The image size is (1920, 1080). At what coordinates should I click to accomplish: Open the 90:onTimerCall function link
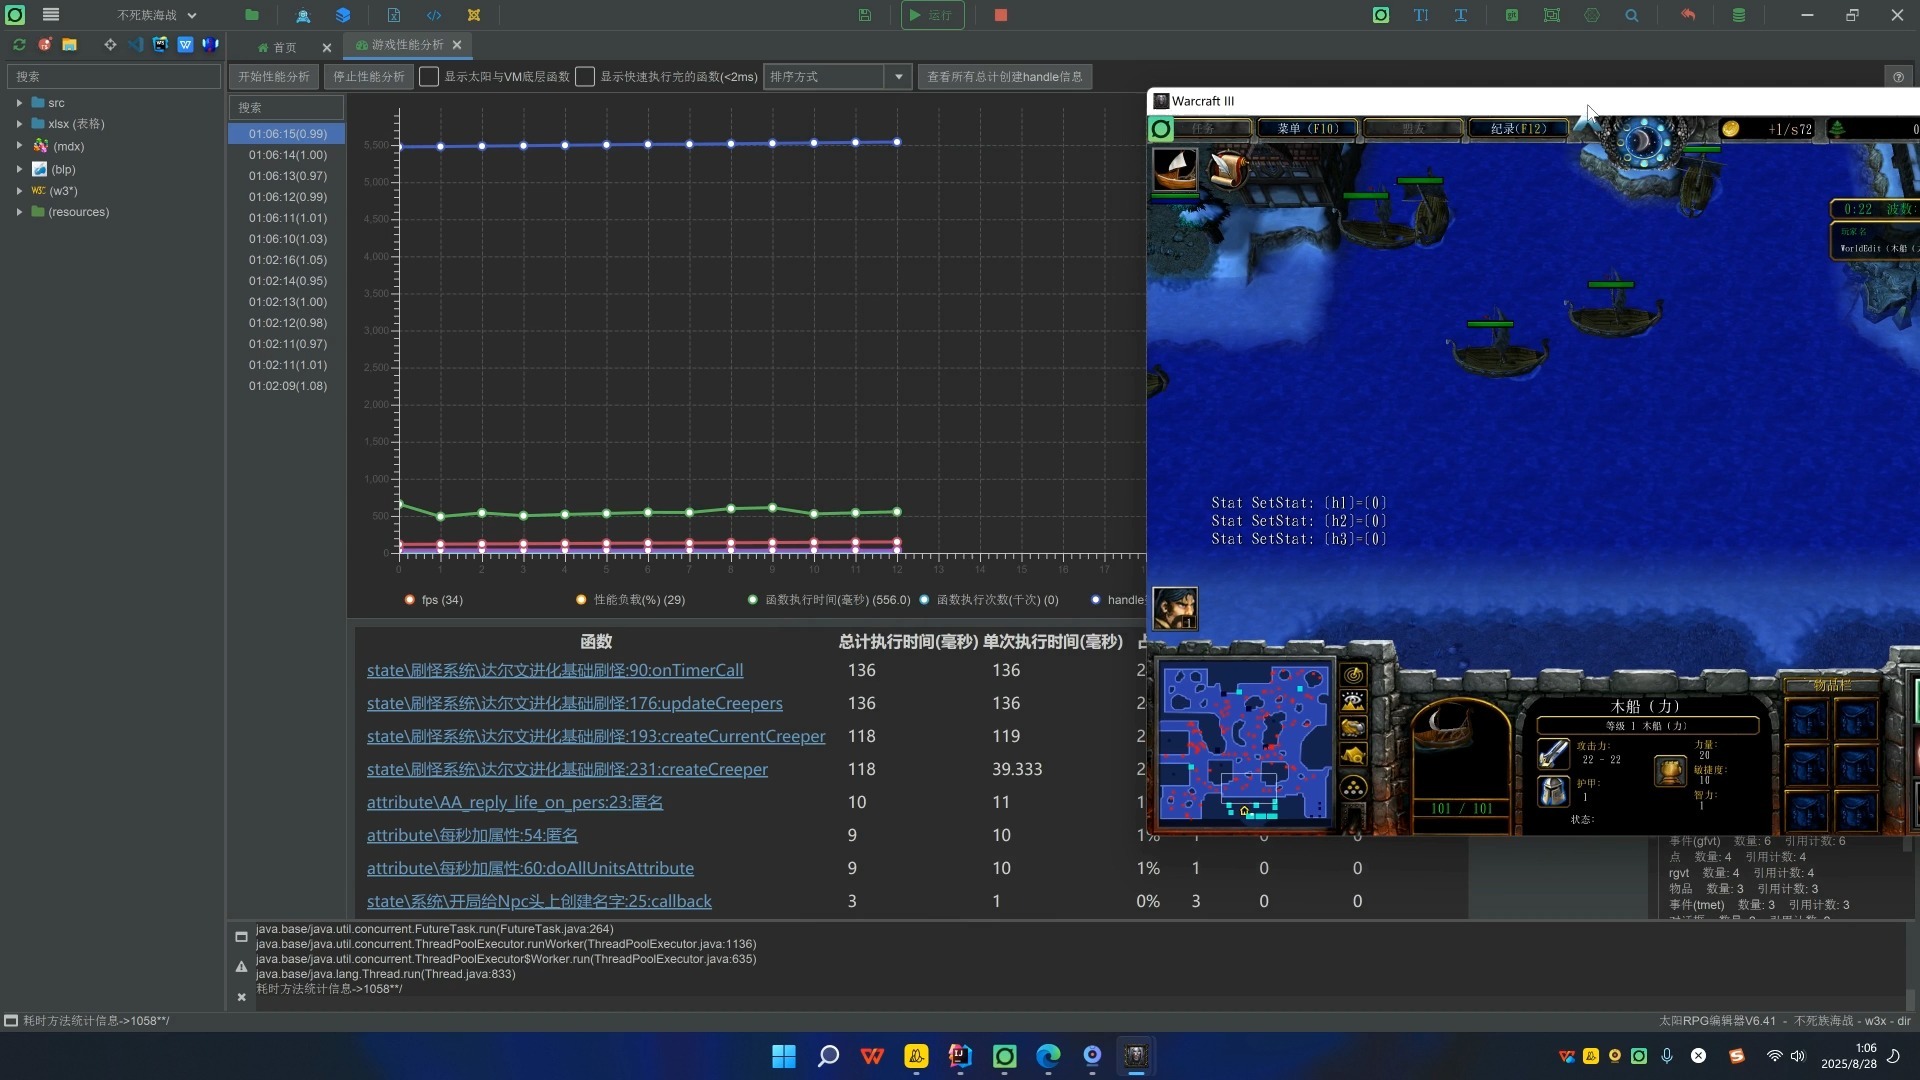click(x=555, y=670)
